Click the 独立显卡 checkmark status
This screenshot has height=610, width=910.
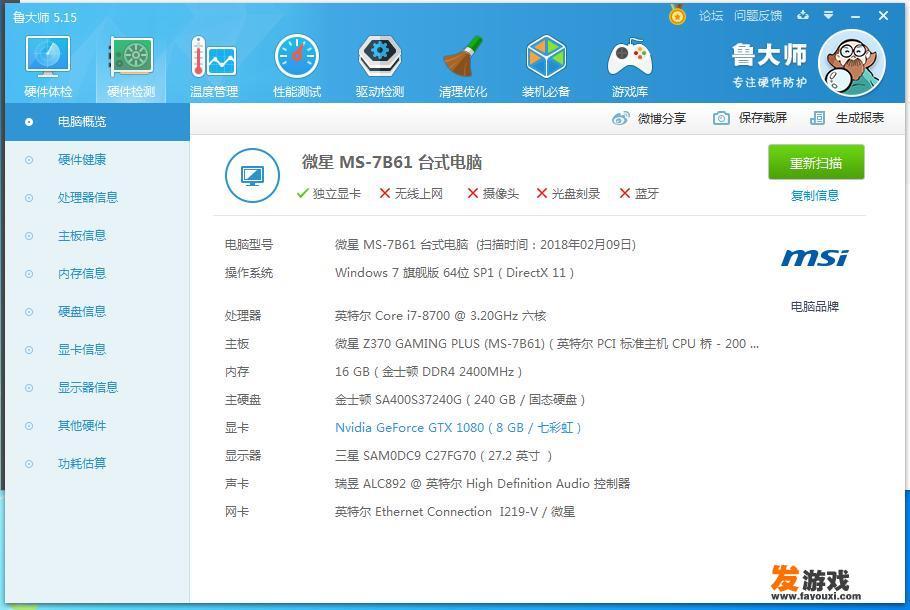[328, 193]
